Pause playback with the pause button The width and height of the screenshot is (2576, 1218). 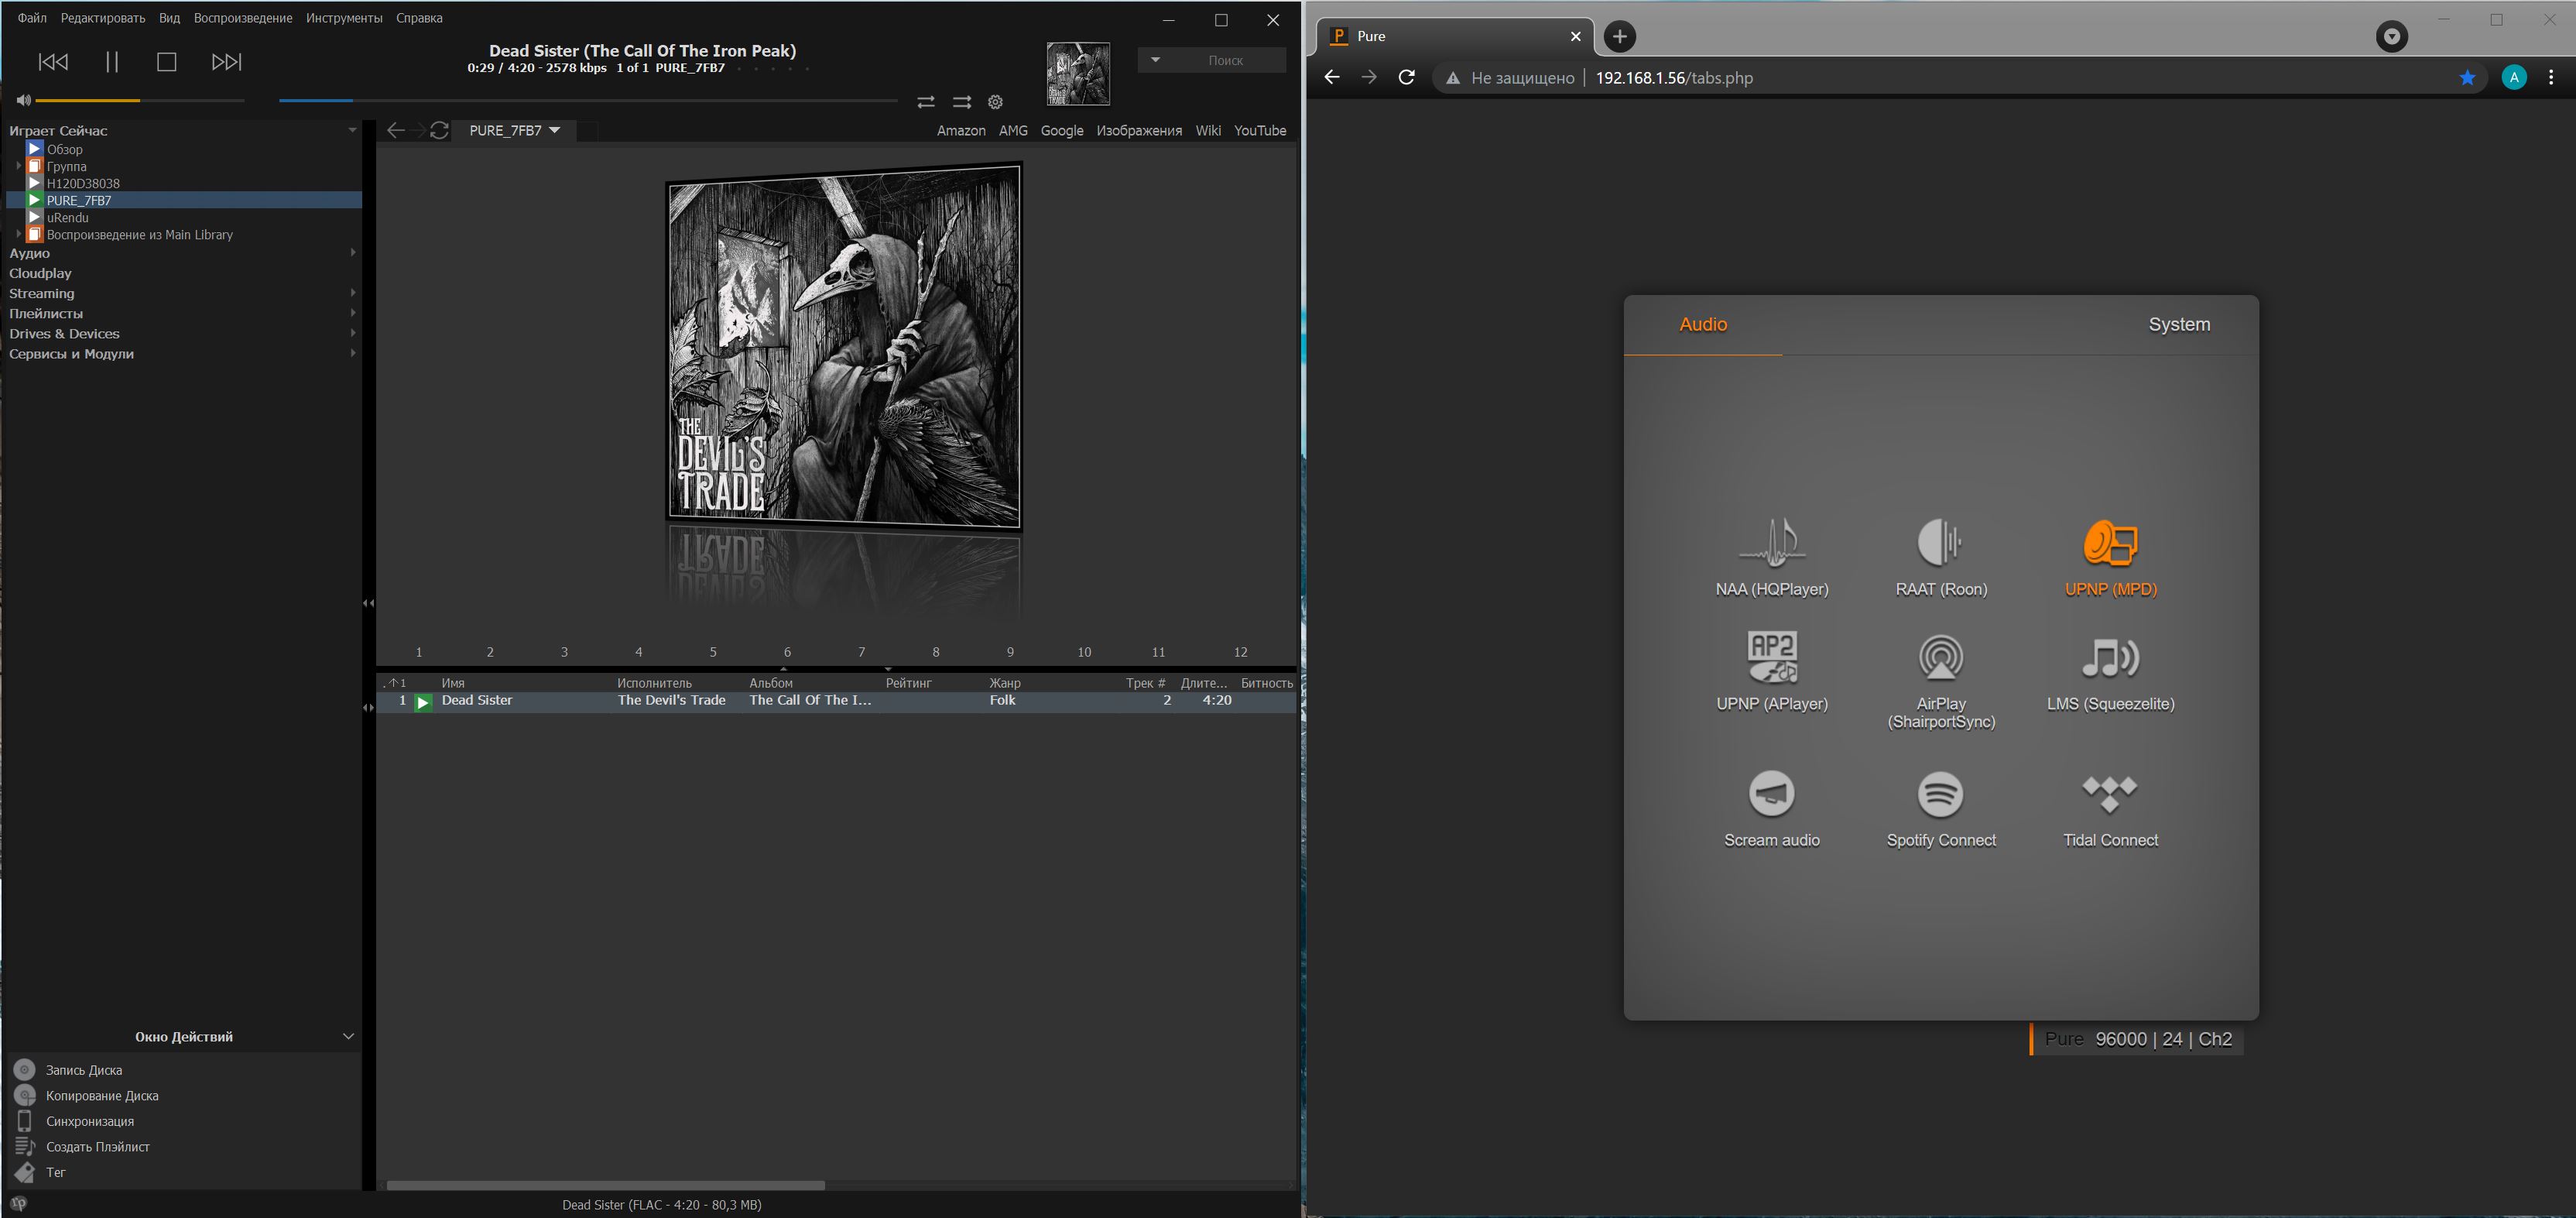112,62
